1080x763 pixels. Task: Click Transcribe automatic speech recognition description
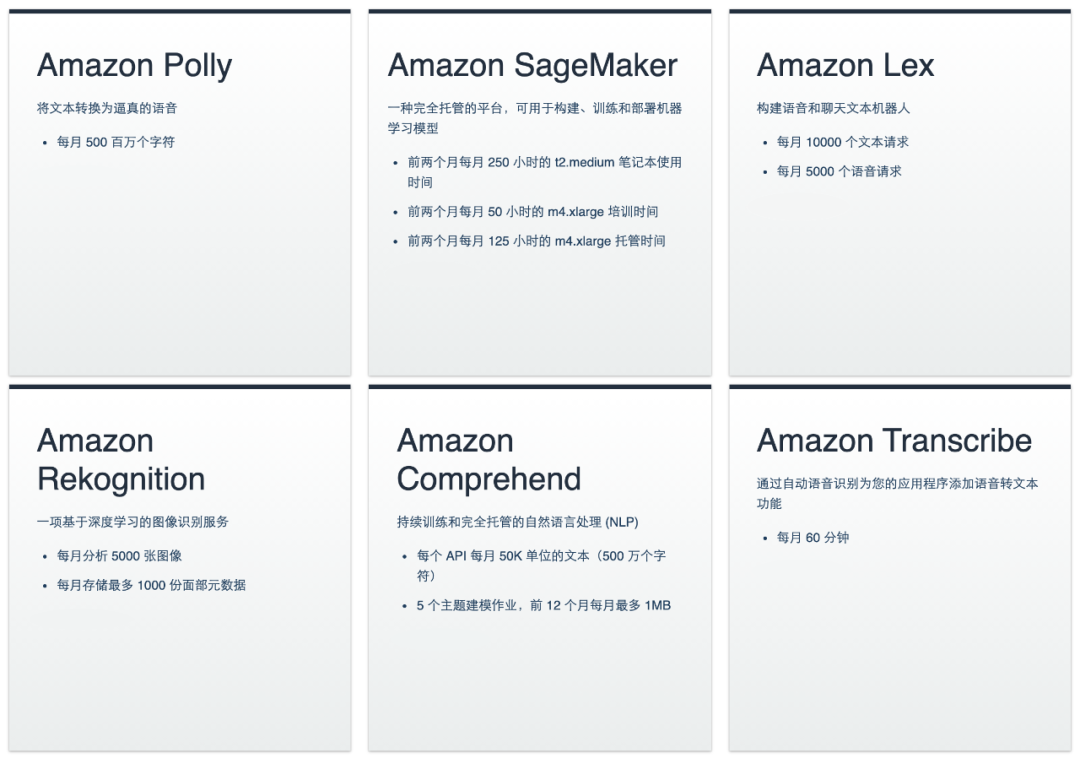coord(897,493)
